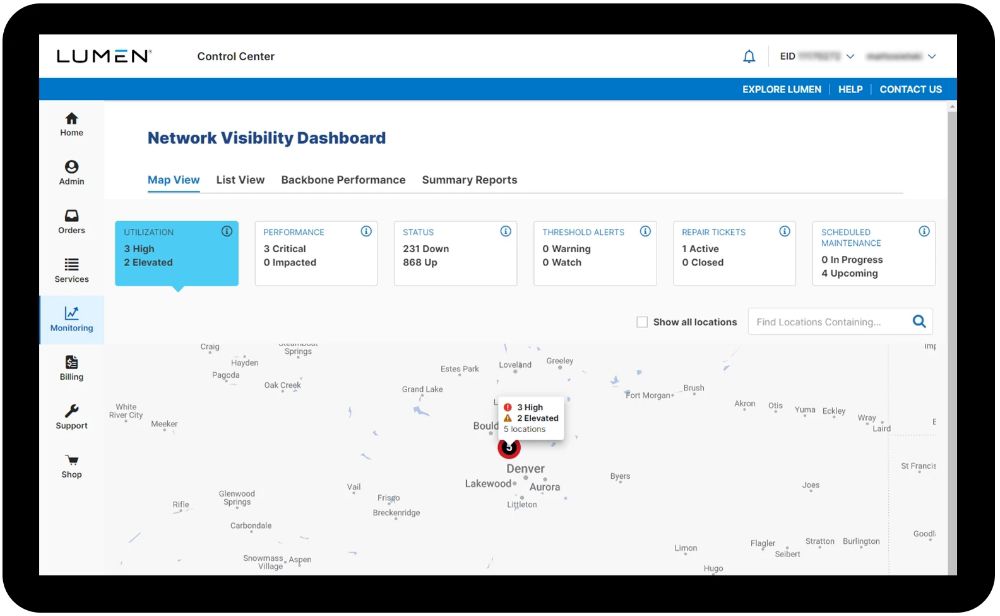1000x616 pixels.
Task: Select the Repair Tickets summary card
Action: click(x=735, y=253)
